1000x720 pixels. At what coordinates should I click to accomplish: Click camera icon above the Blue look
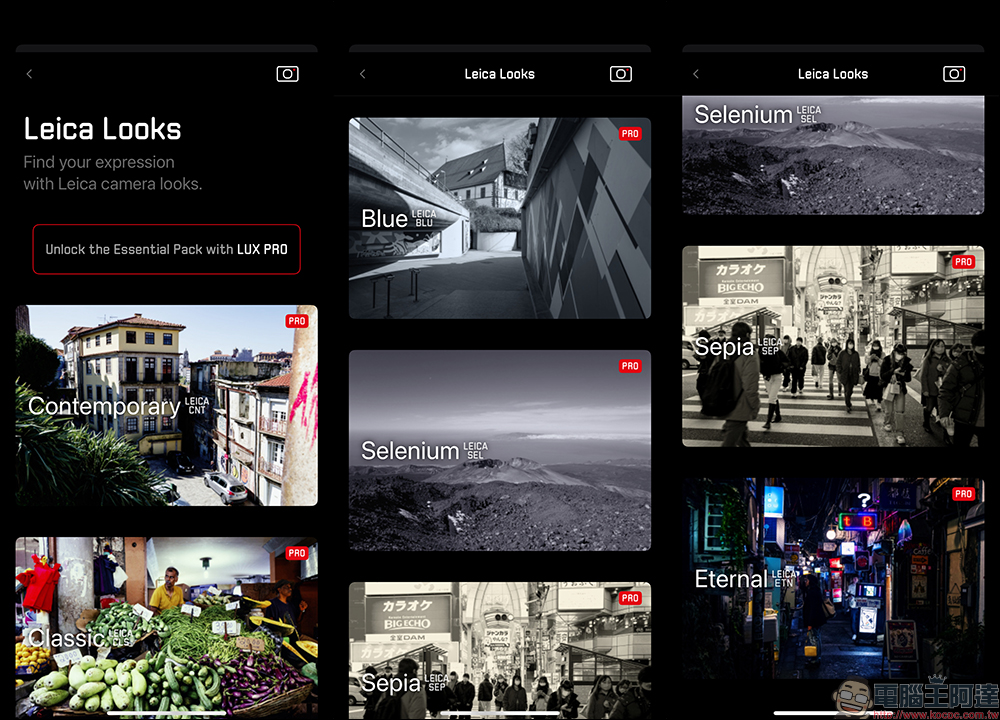(x=621, y=74)
